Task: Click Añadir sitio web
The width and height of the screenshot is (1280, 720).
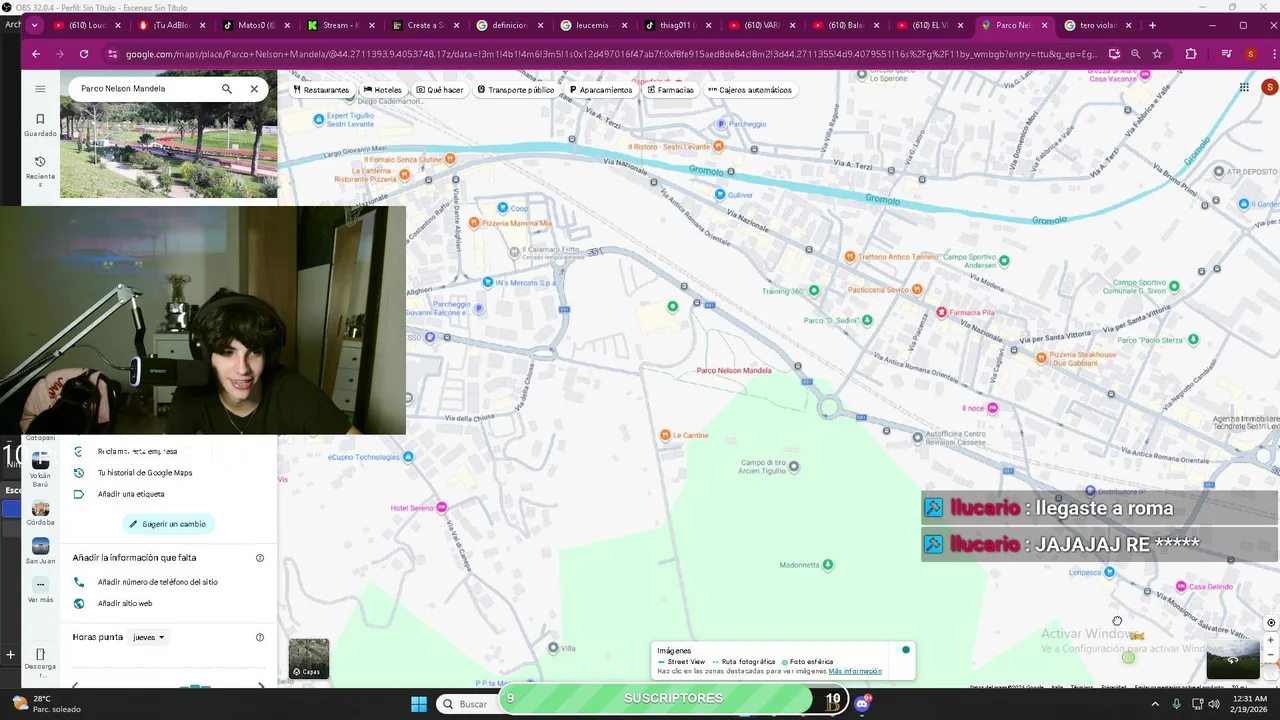Action: tap(125, 604)
